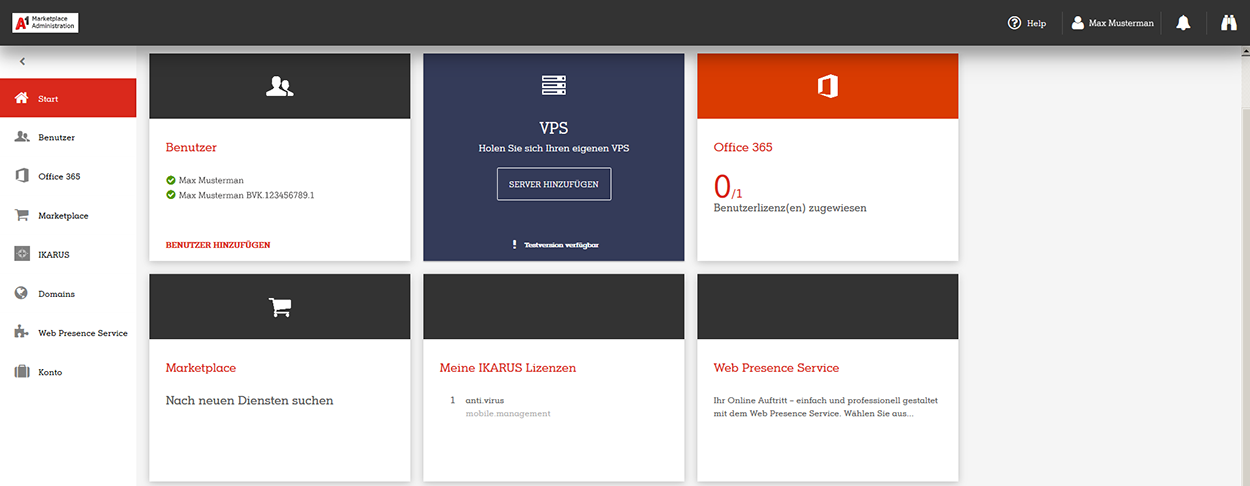The image size is (1250, 486).
Task: Click user entry Max Musterman BVK.123456789.1
Action: (246, 195)
